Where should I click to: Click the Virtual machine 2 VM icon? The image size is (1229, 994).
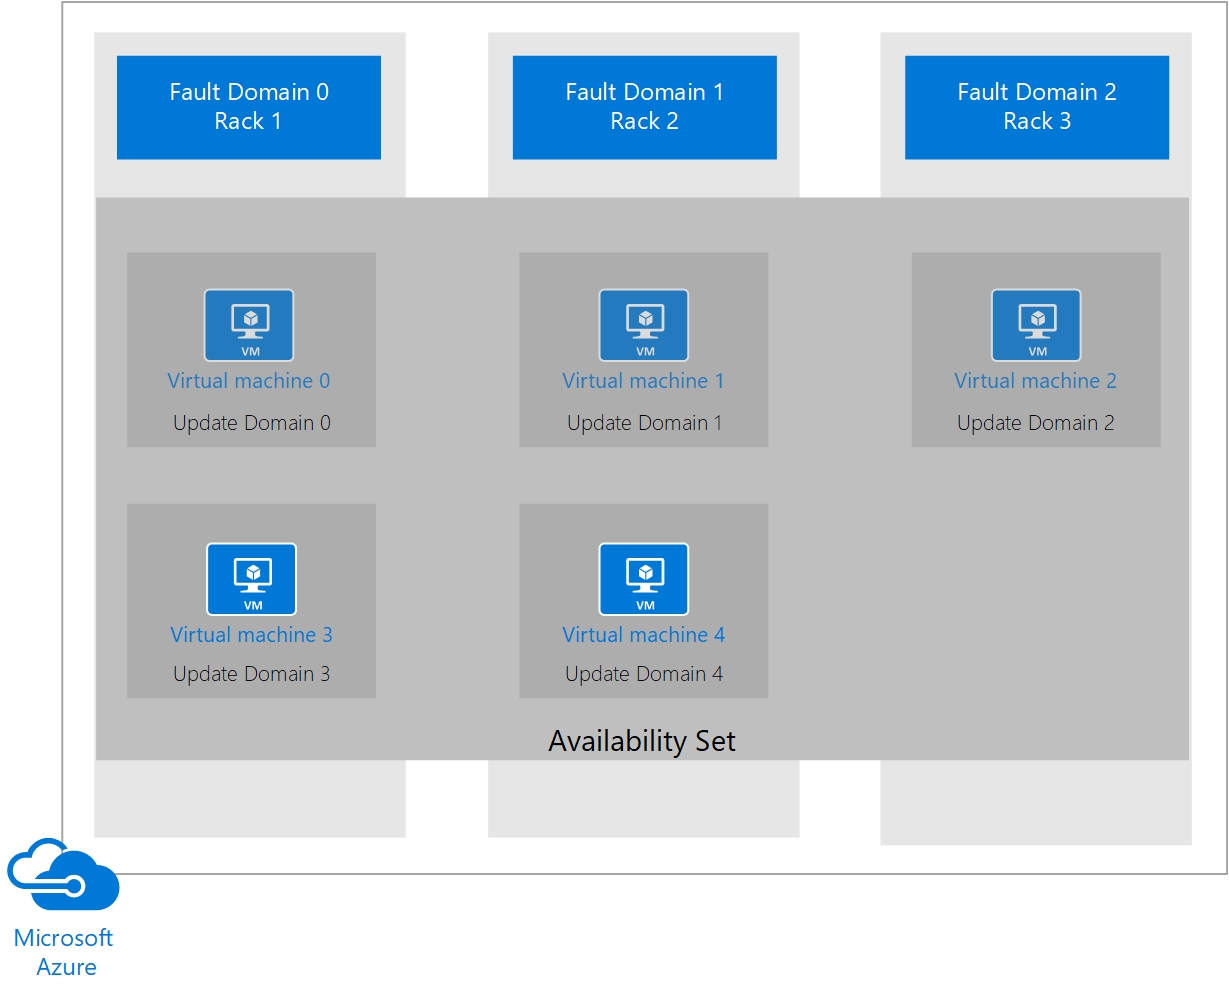pos(1036,325)
